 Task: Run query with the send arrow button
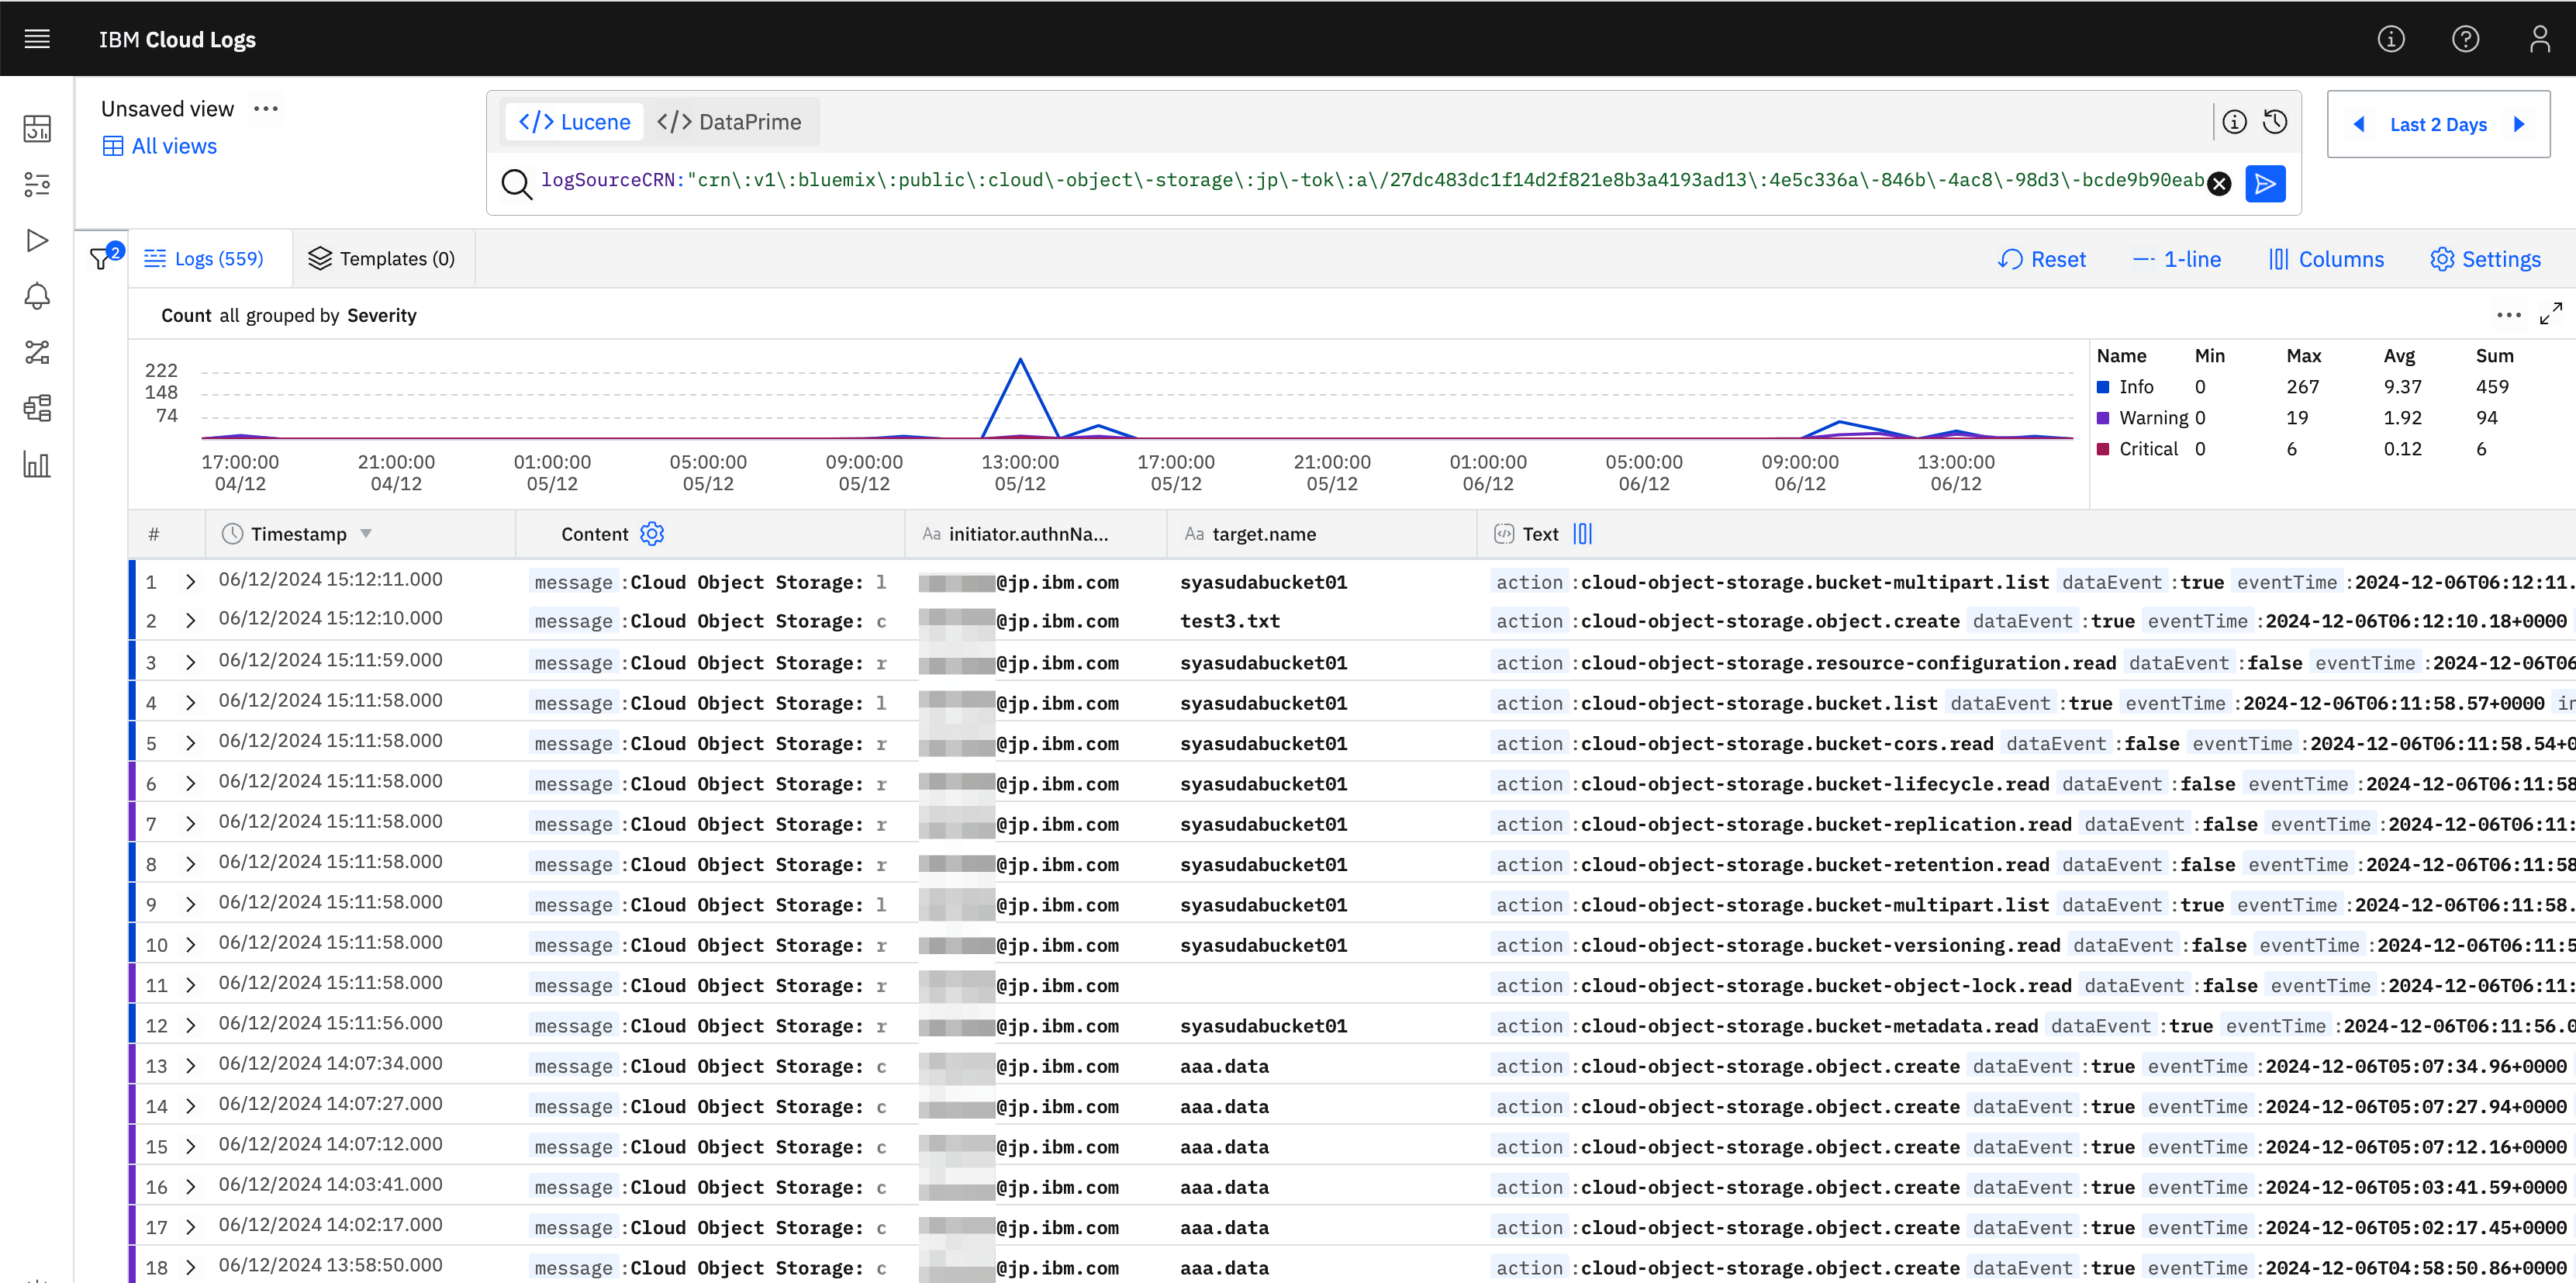click(x=2265, y=183)
